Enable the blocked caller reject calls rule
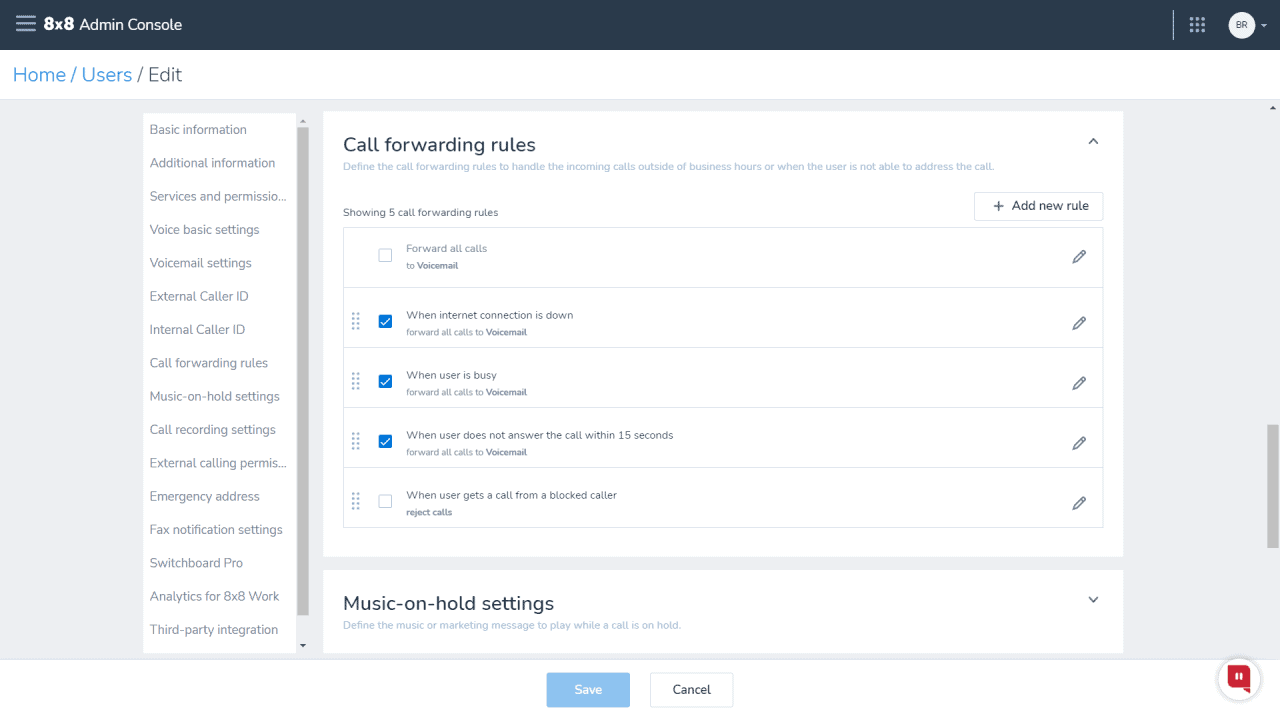The height and width of the screenshot is (720, 1280). 385,501
